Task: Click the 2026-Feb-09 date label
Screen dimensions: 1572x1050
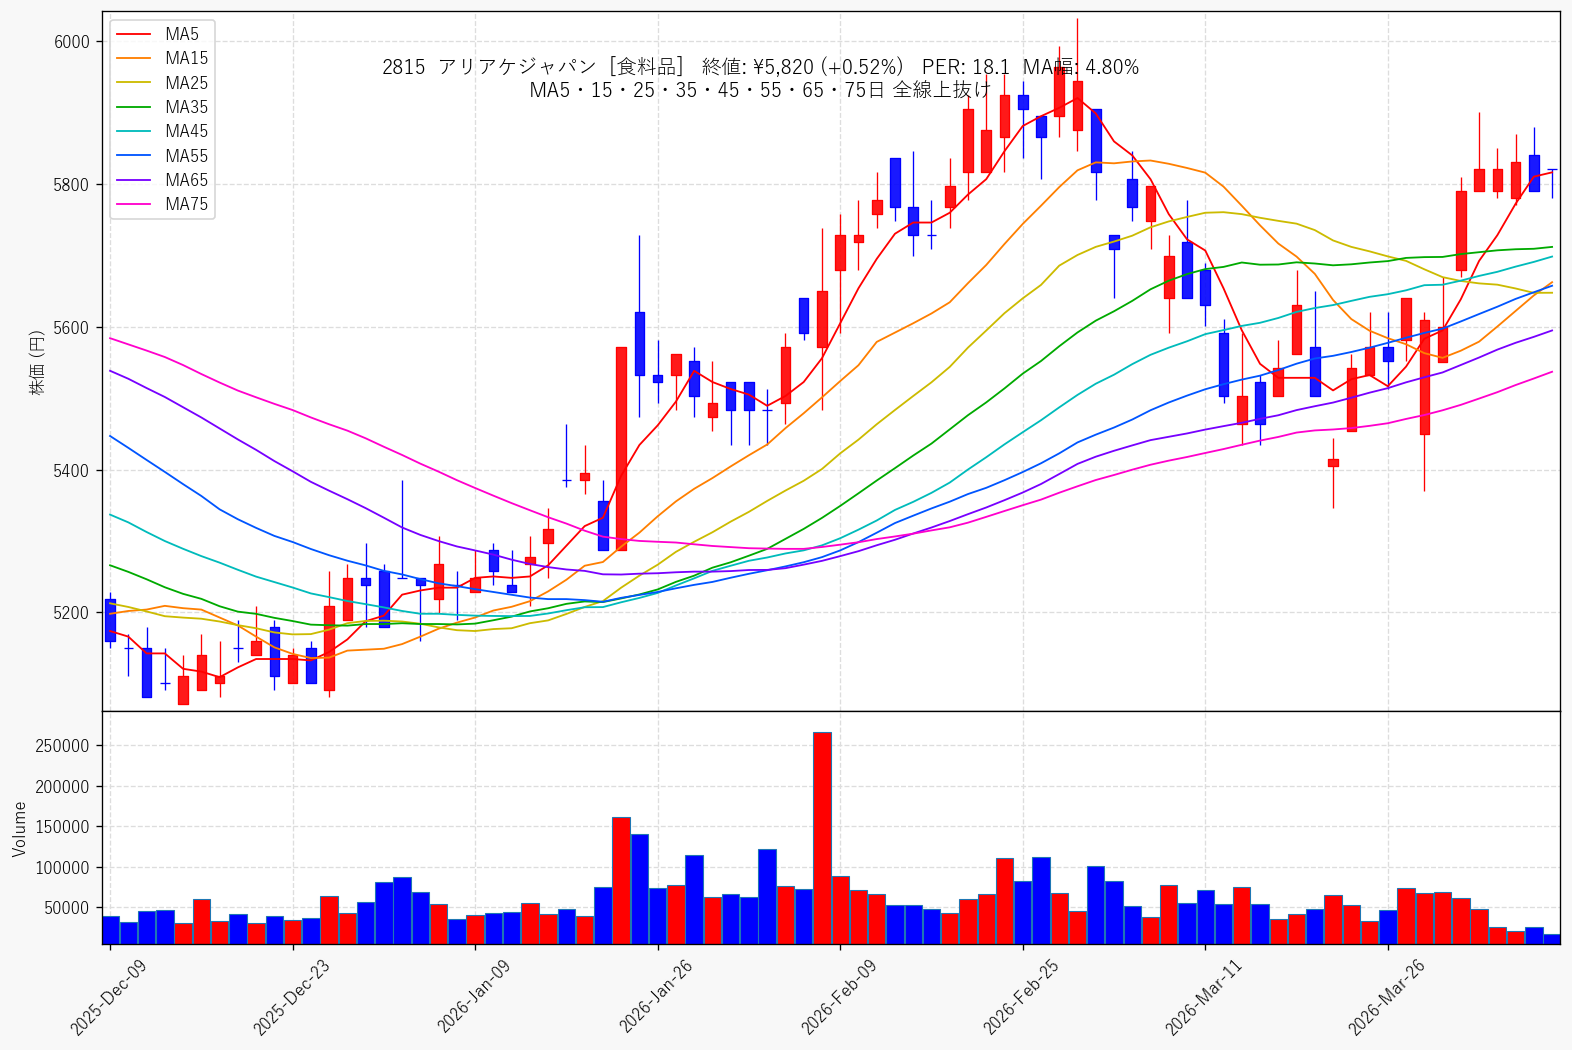Action: point(838,997)
